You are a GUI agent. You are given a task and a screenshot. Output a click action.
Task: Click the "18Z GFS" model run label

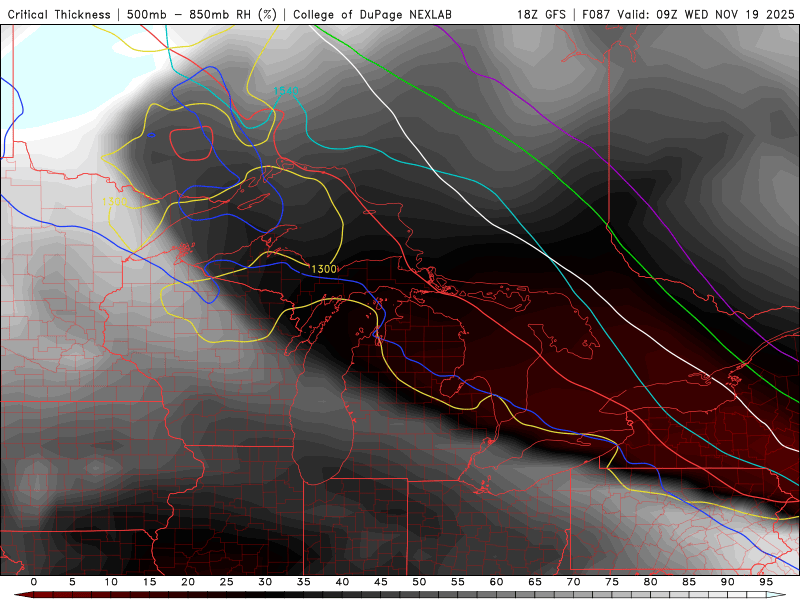coord(541,14)
